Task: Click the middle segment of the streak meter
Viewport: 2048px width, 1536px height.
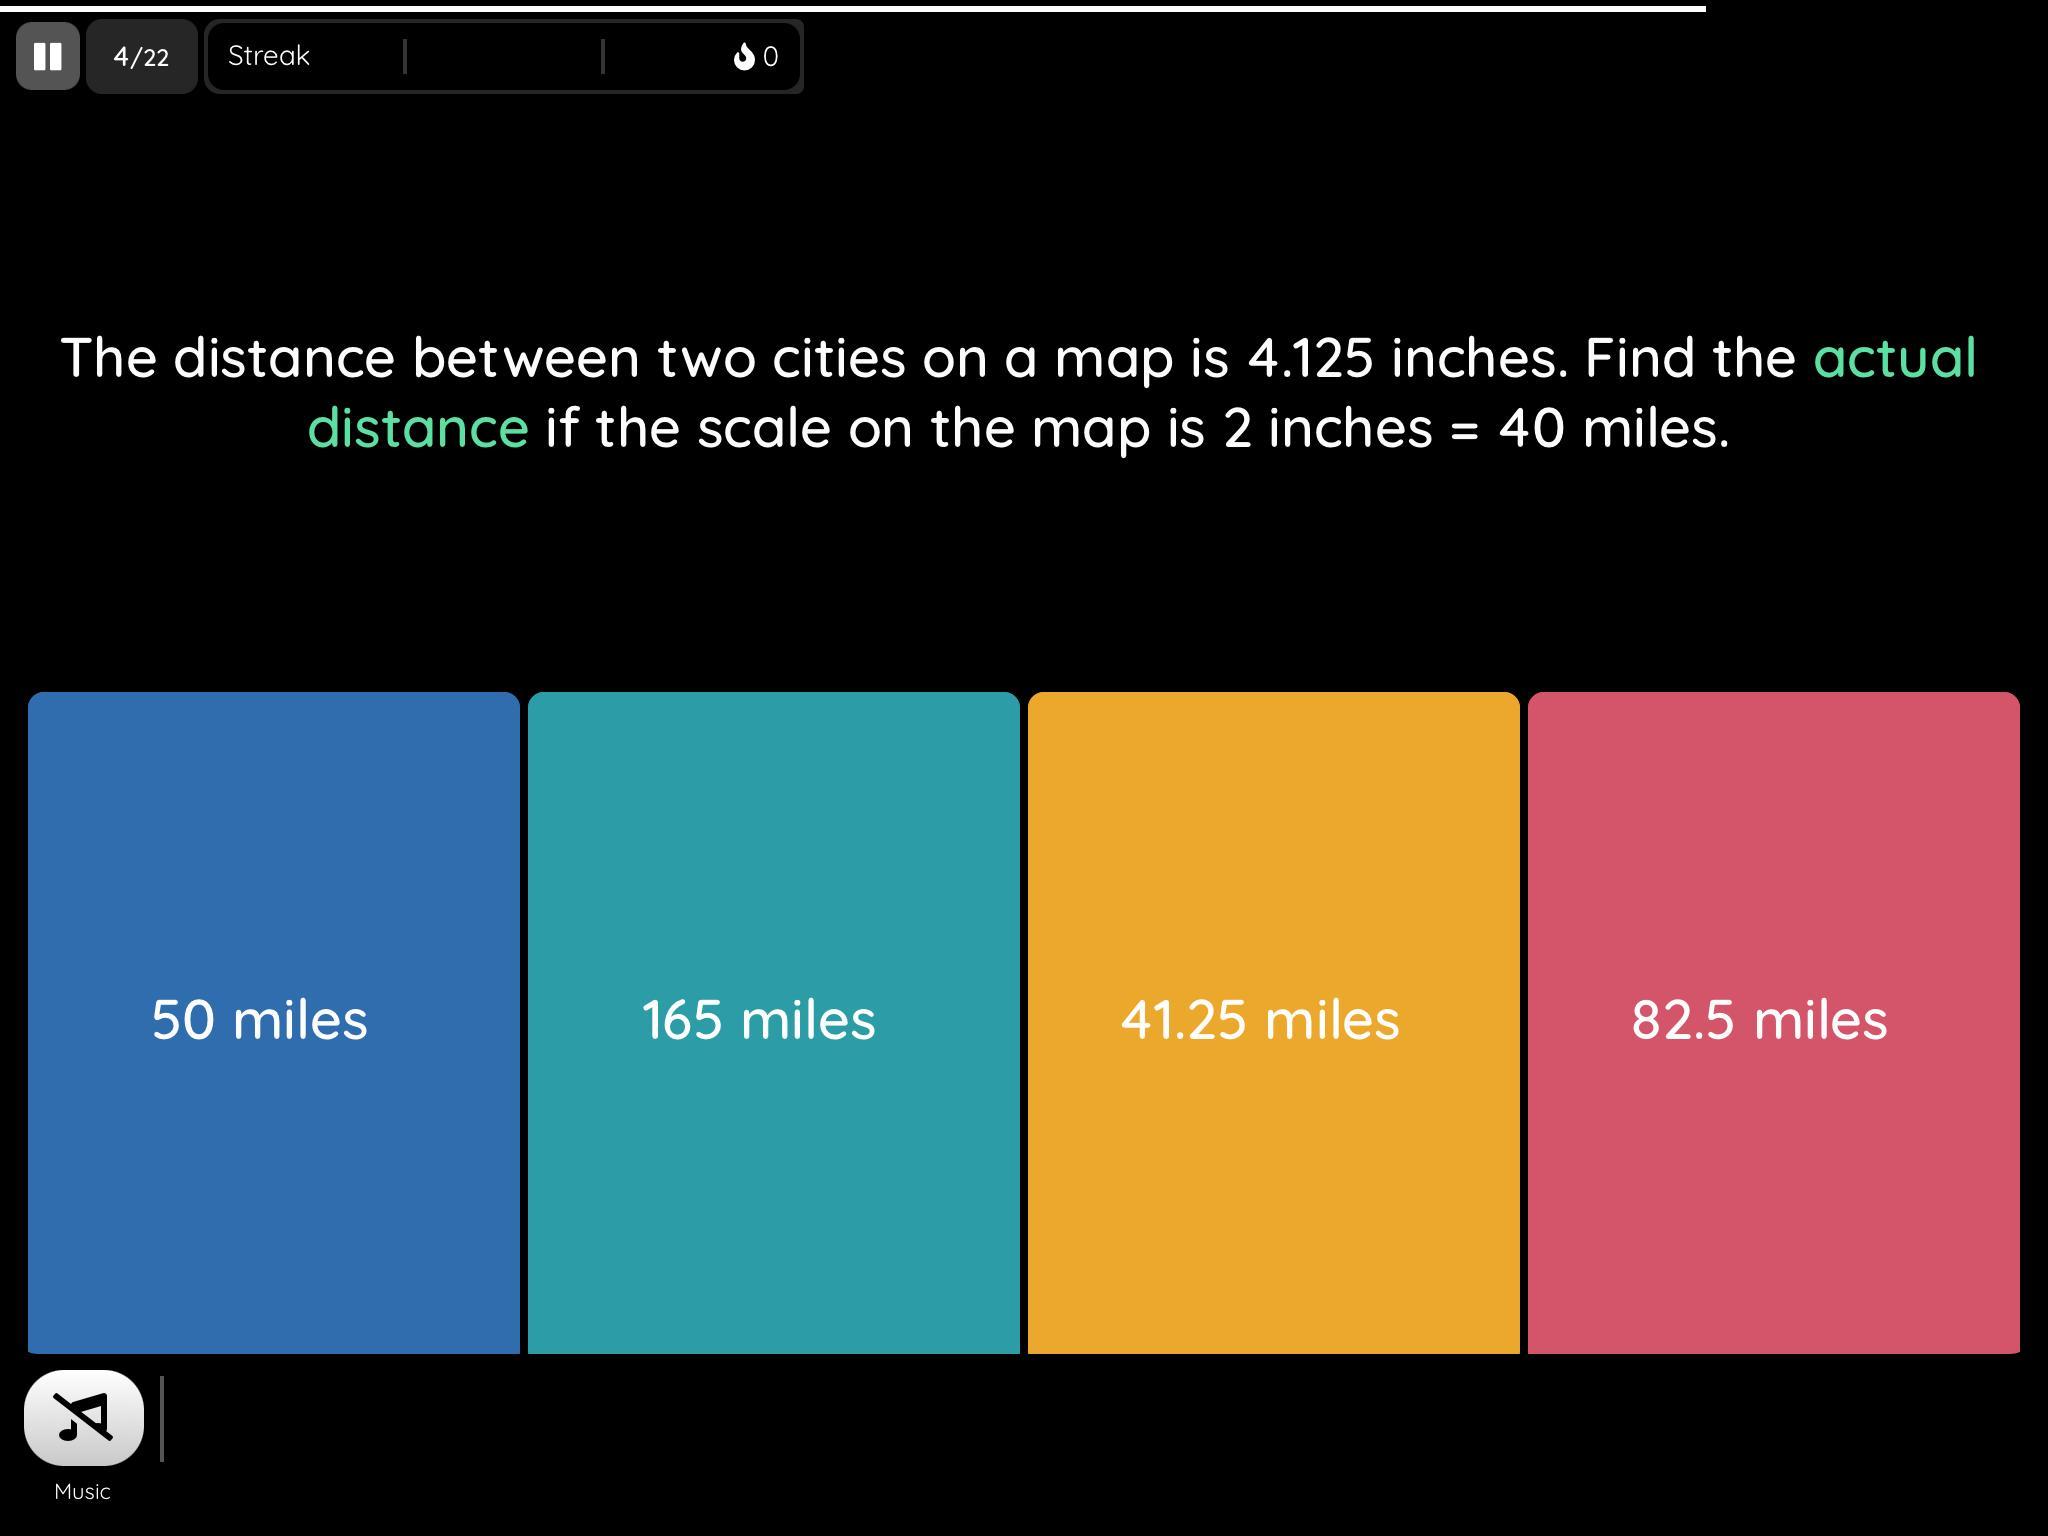Action: click(504, 57)
